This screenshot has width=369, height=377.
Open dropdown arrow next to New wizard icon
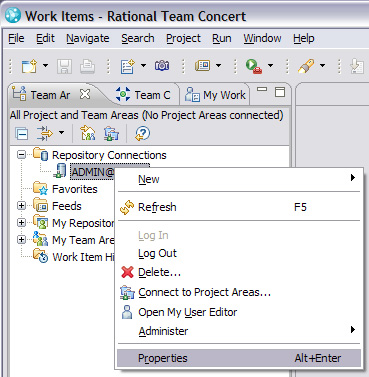point(45,66)
